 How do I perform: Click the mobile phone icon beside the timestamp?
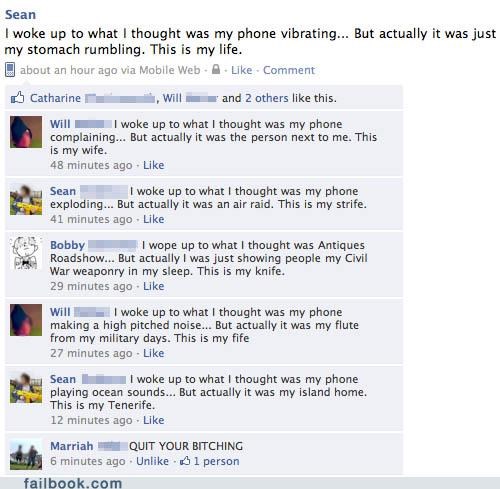(x=10, y=70)
